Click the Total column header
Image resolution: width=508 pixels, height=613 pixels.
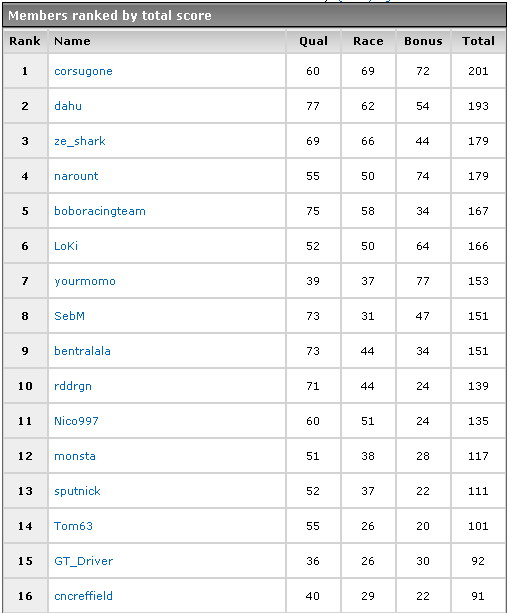478,41
